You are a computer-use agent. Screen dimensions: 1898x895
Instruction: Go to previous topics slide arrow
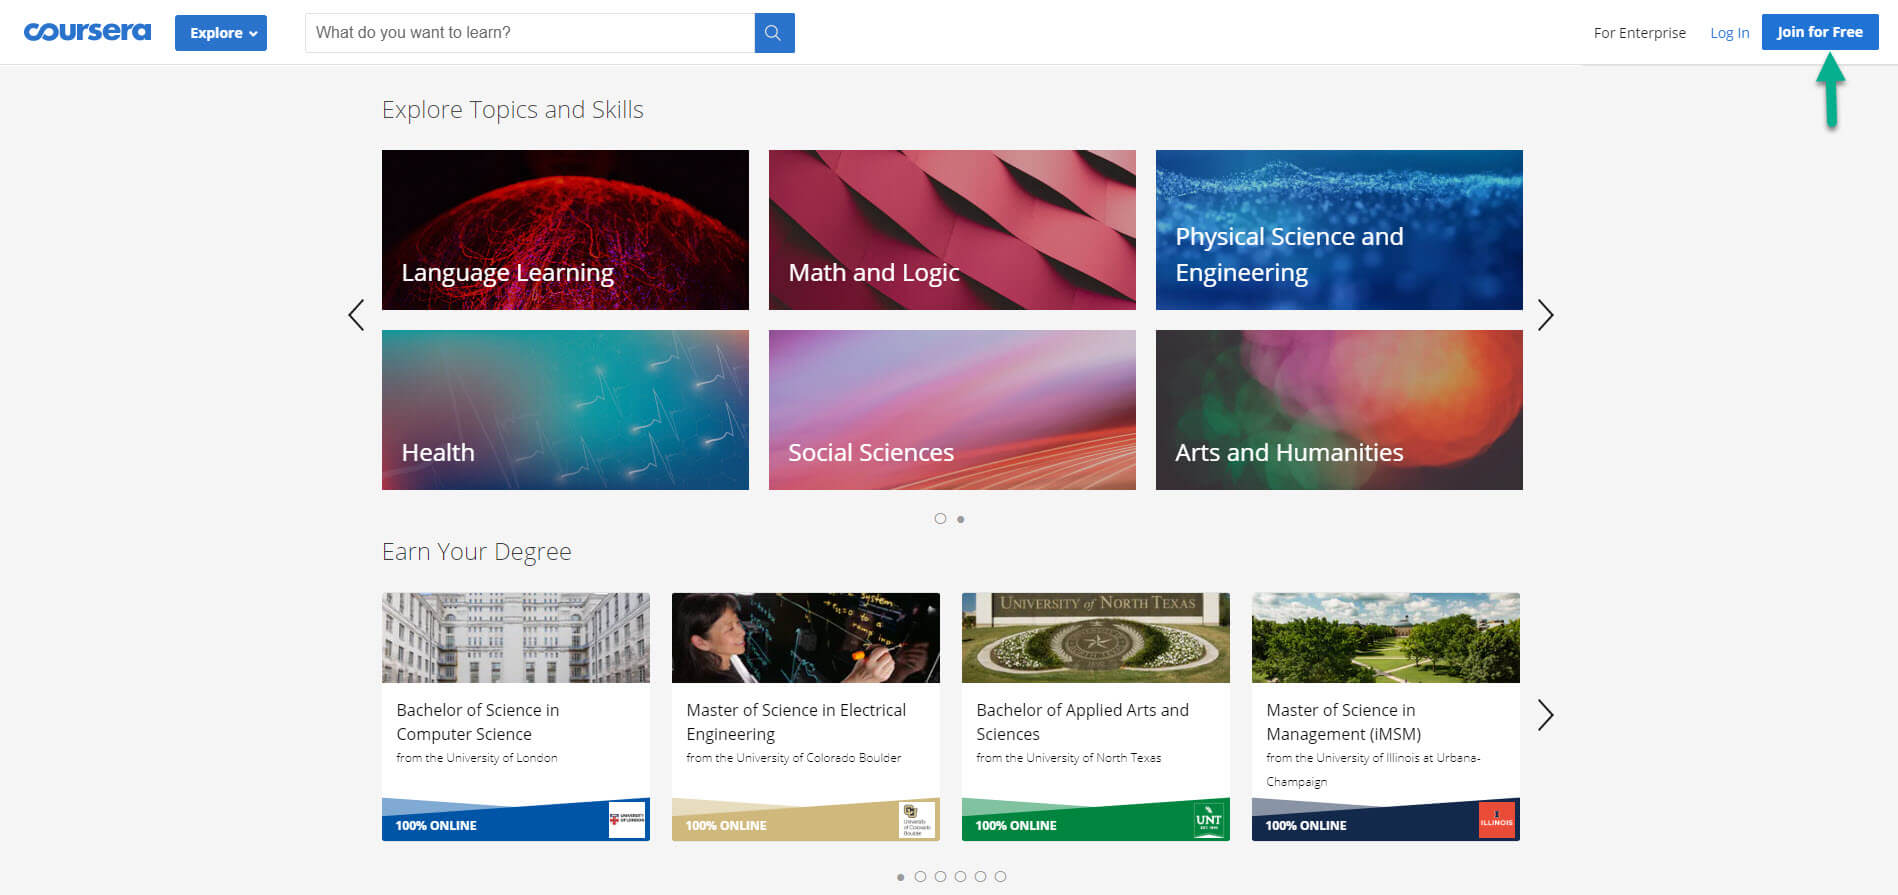pos(356,315)
